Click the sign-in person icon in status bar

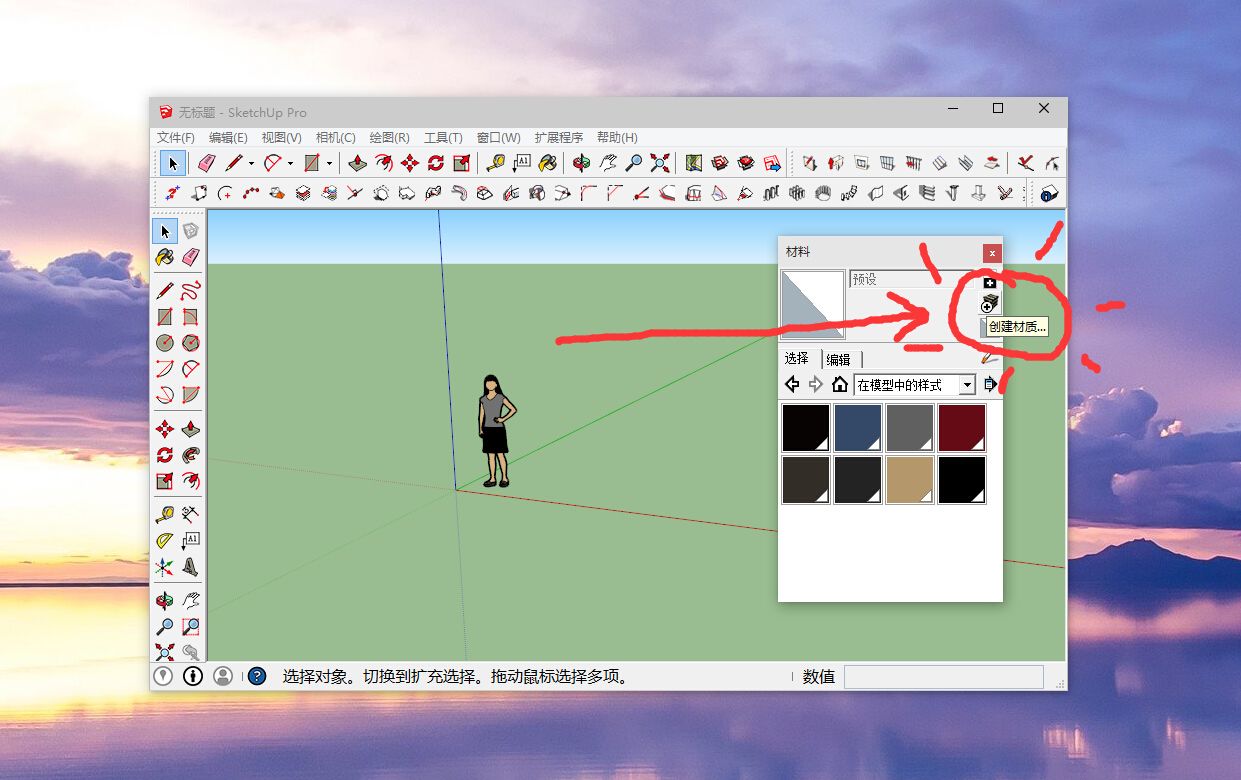point(223,676)
